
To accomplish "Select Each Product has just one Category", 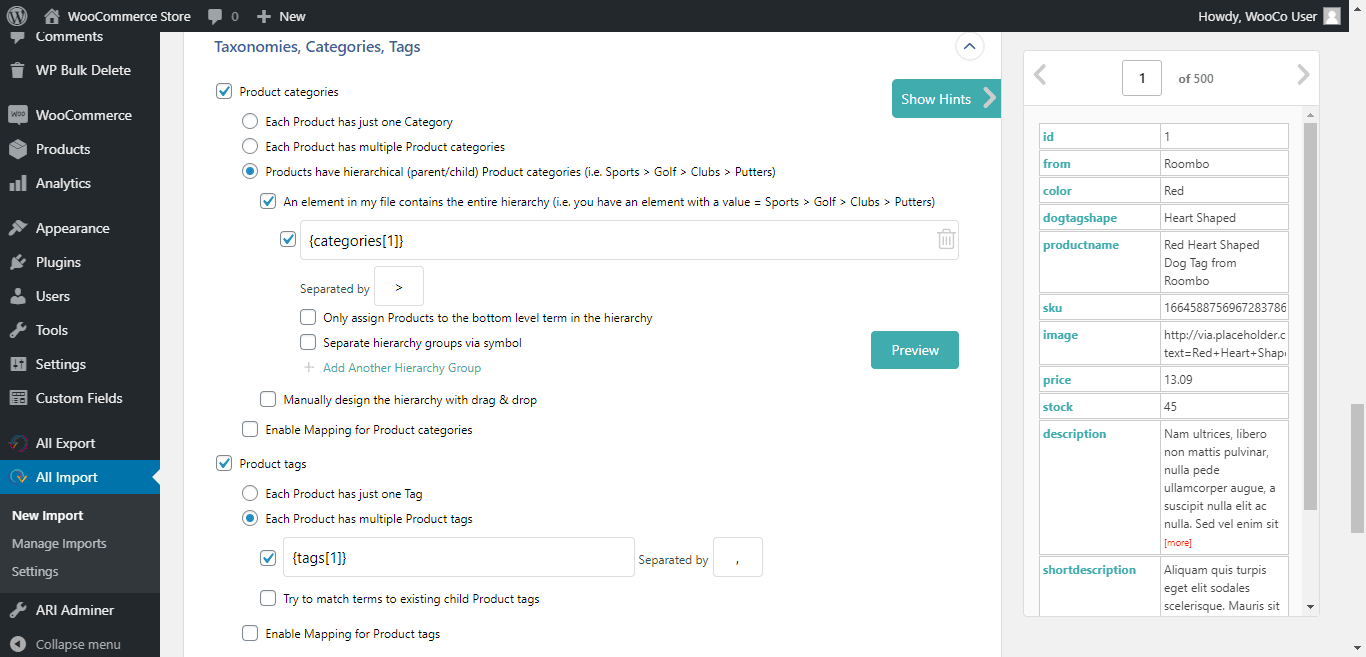I will [250, 121].
